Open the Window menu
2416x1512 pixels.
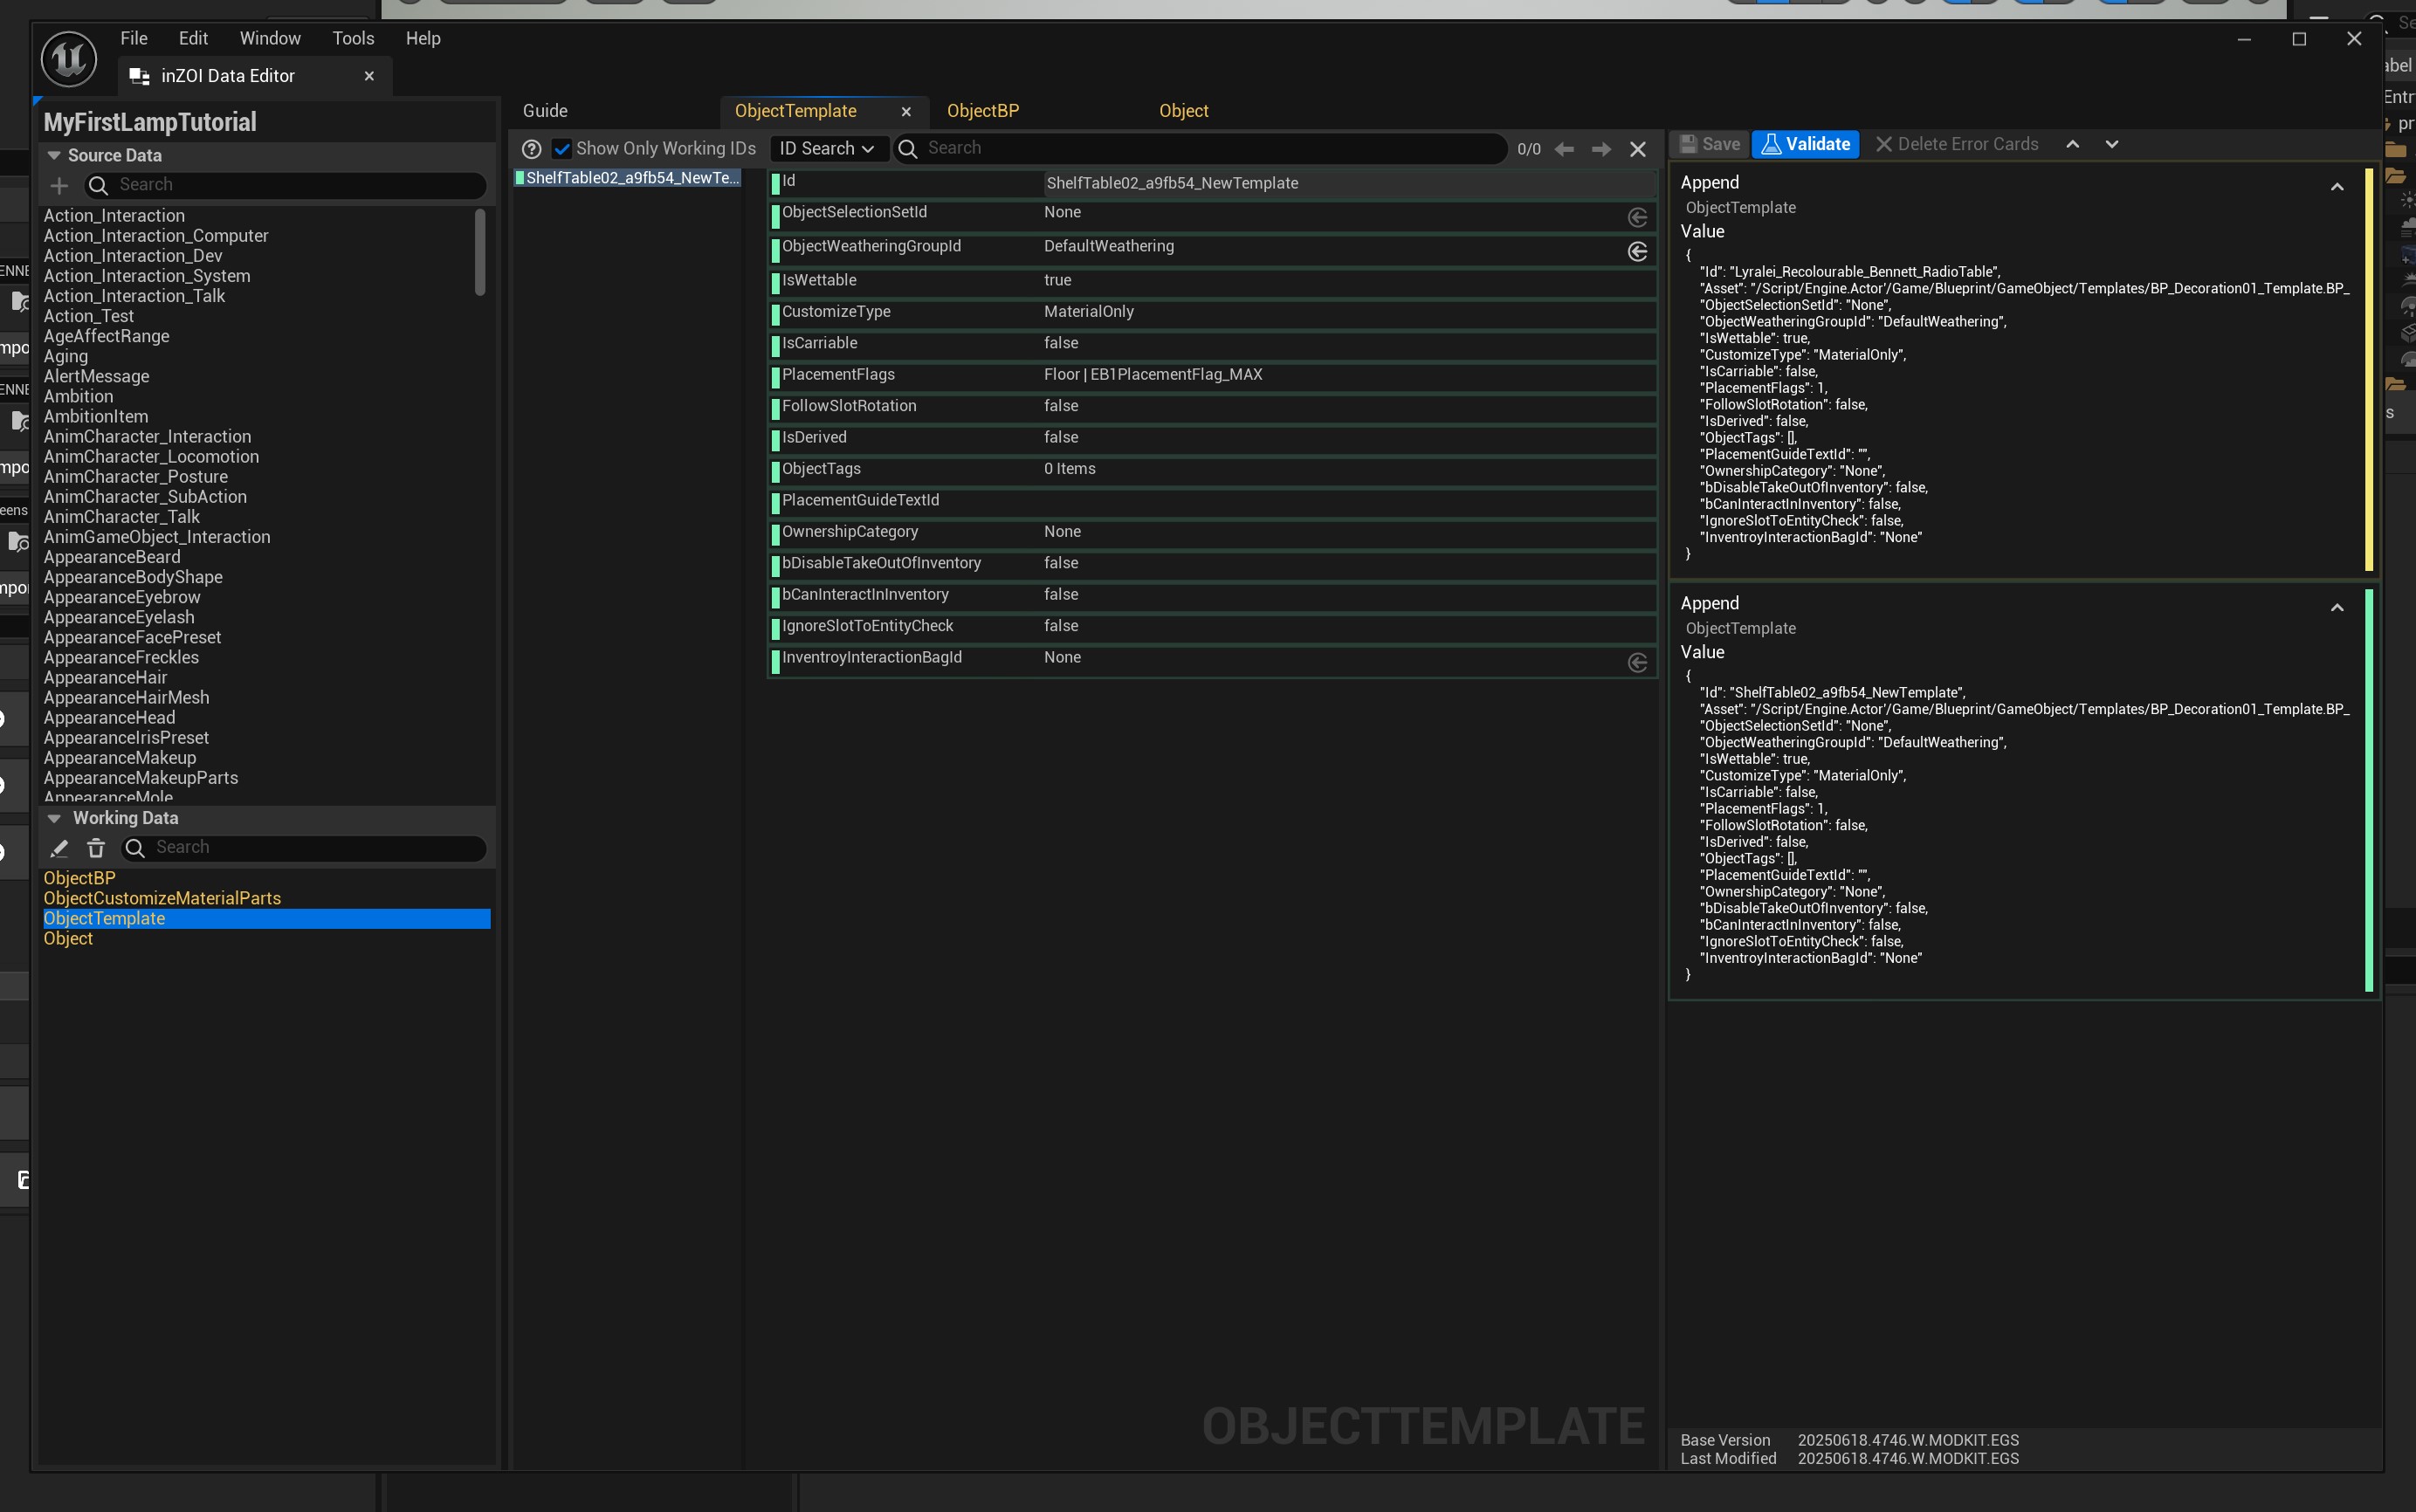coord(270,38)
